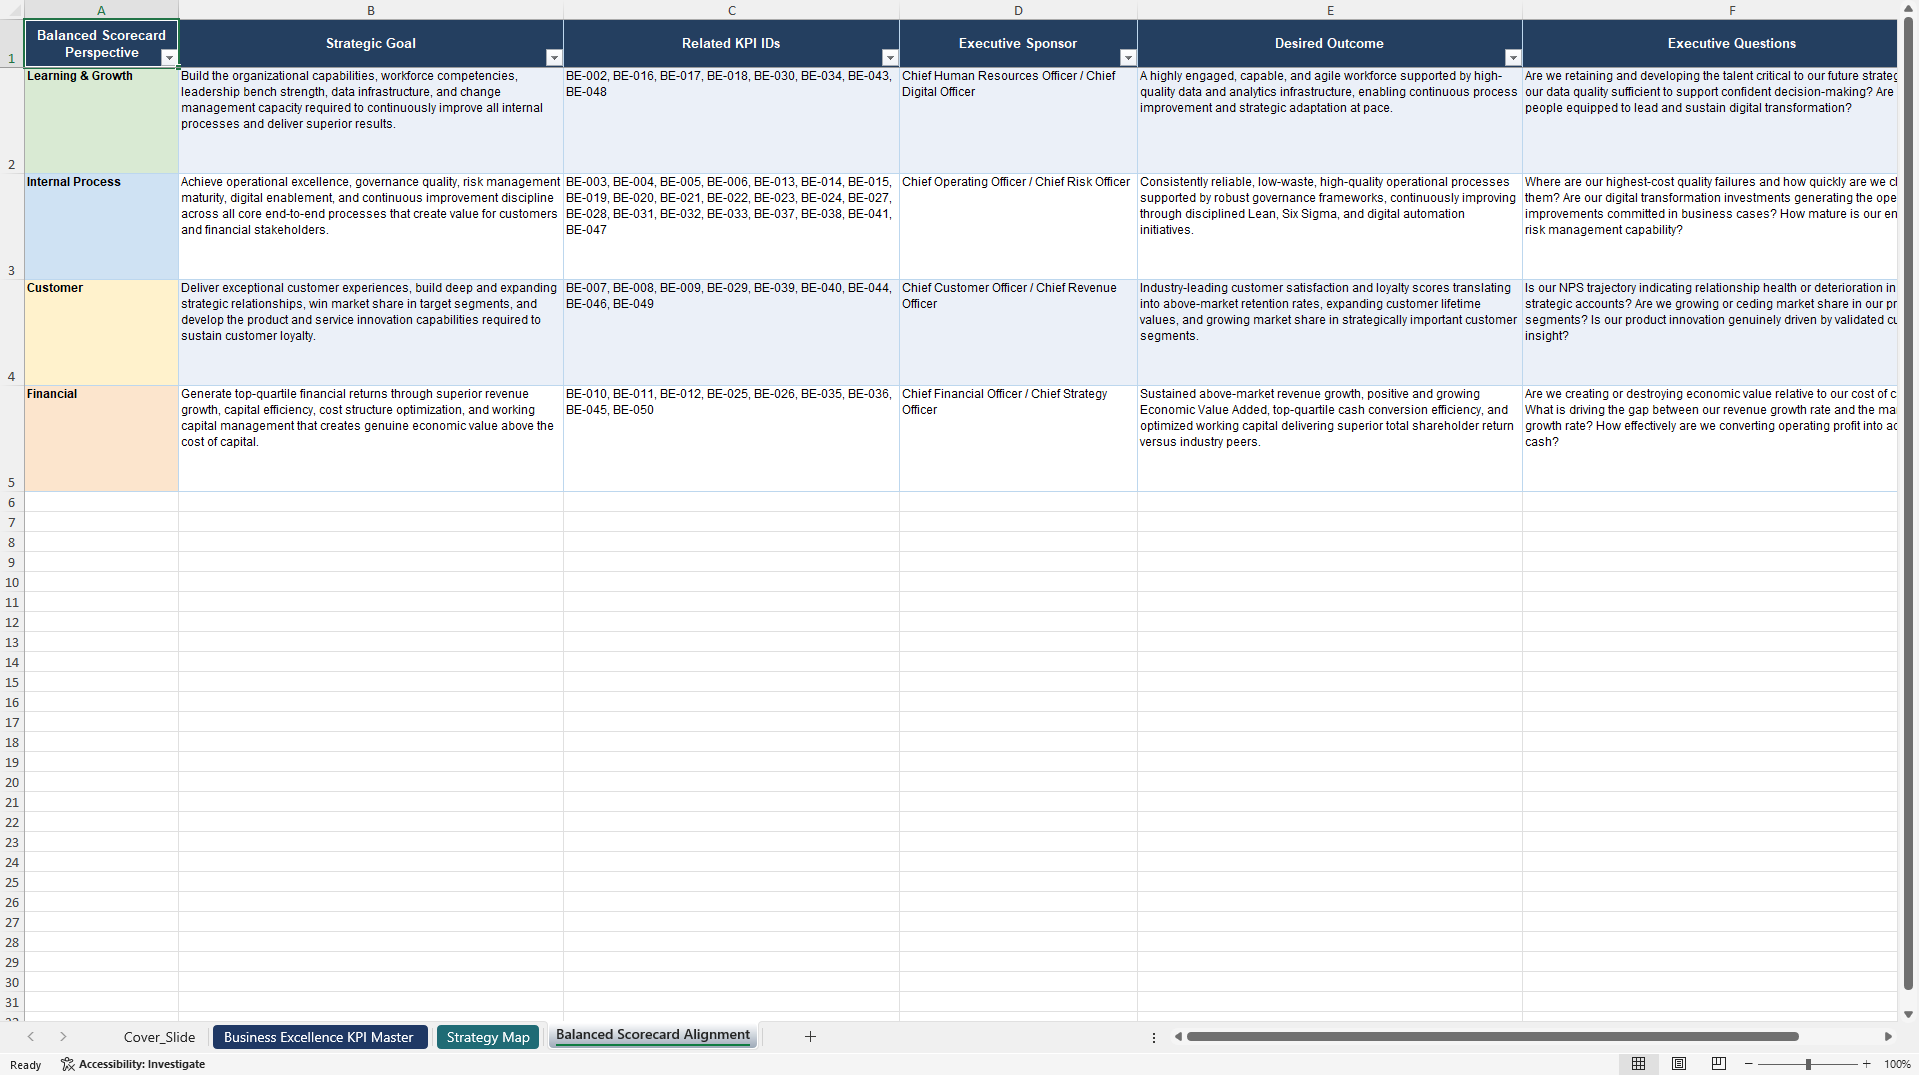Select KPI cell starting with BE-010
This screenshot has width=1919, height=1075.
tap(732, 439)
